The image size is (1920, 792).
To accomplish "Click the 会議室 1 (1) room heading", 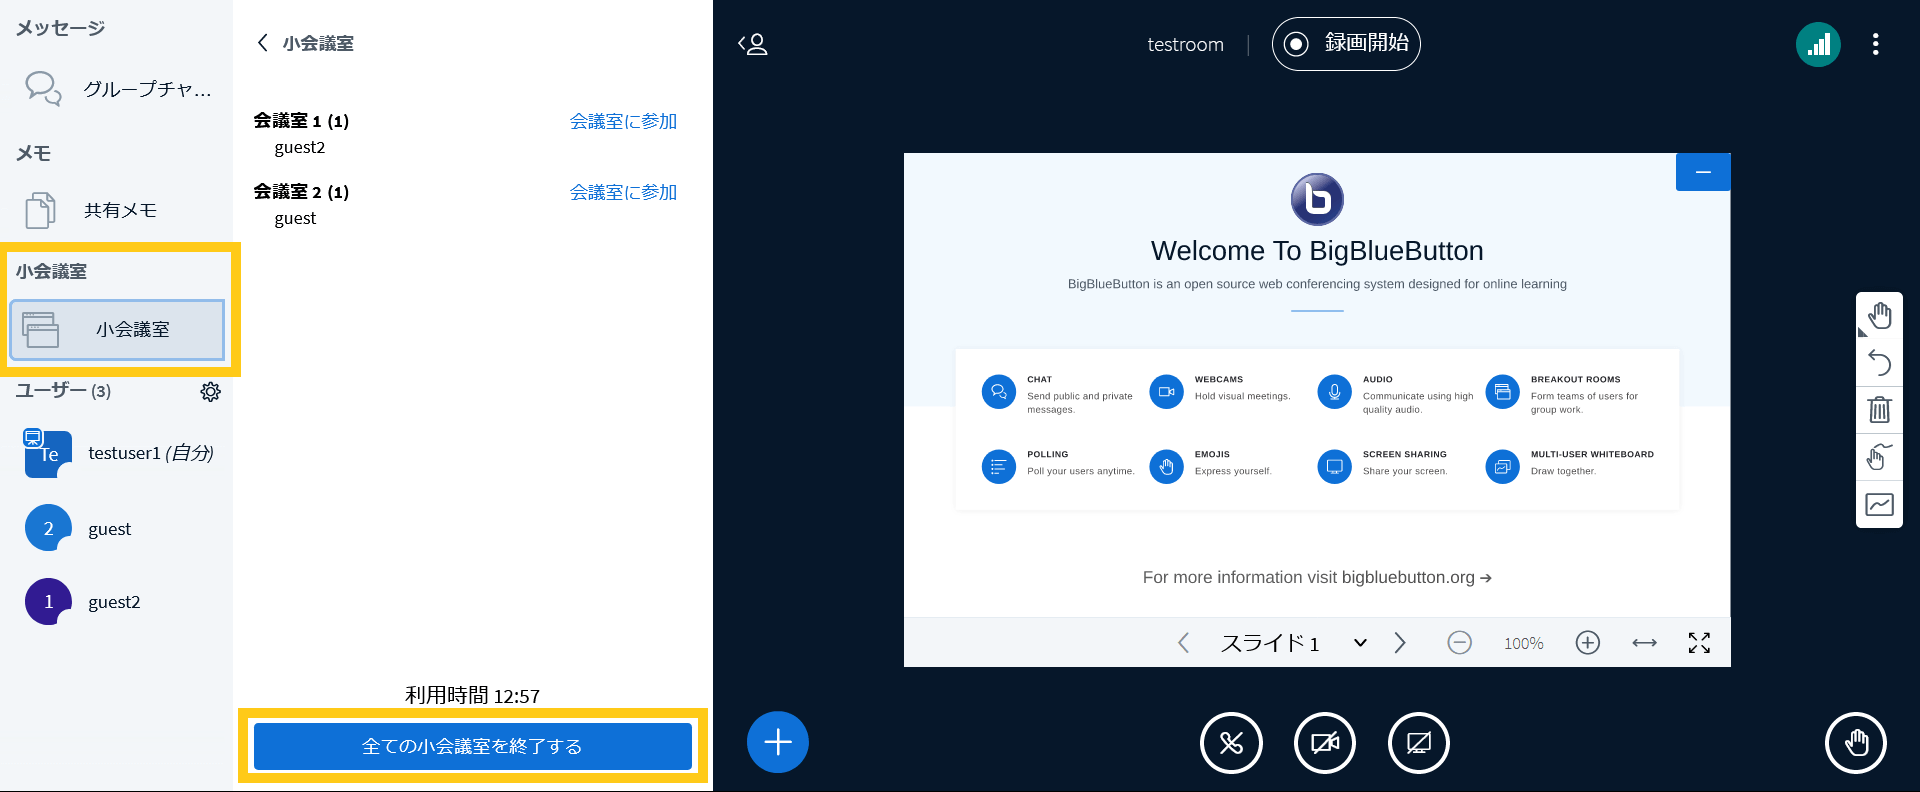I will pyautogui.click(x=301, y=121).
